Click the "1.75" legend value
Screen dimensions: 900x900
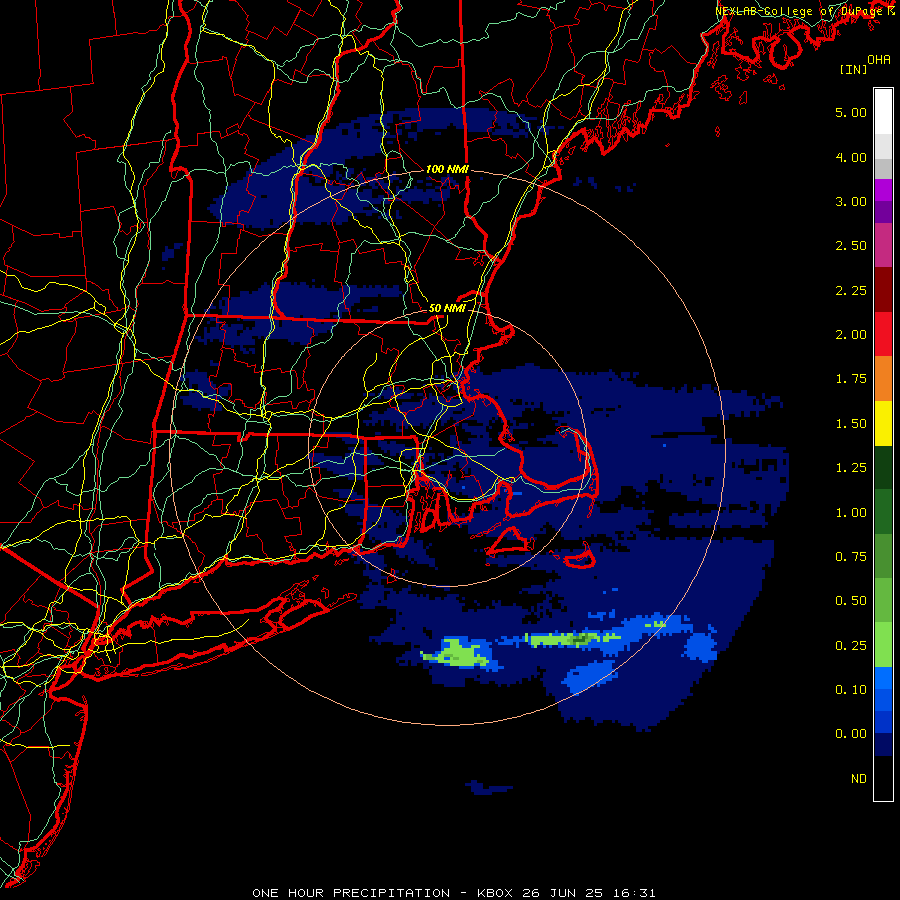pyautogui.click(x=851, y=379)
